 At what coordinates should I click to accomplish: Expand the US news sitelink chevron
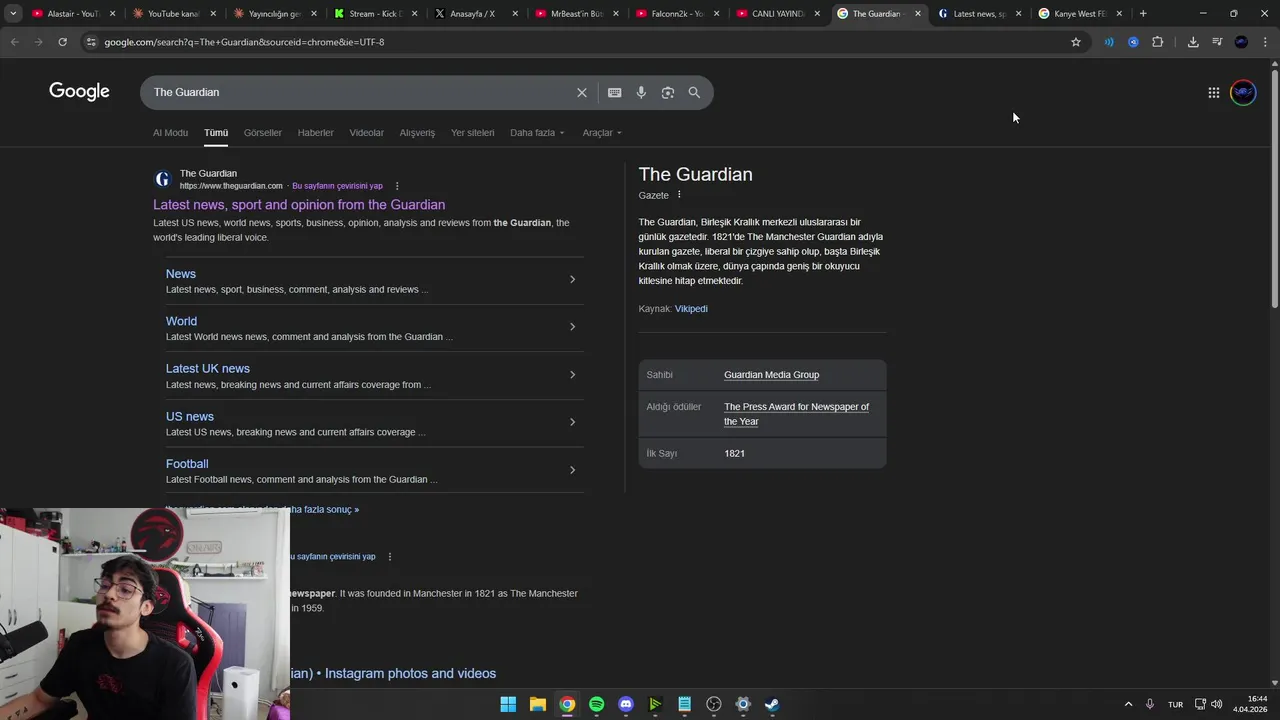(x=572, y=422)
